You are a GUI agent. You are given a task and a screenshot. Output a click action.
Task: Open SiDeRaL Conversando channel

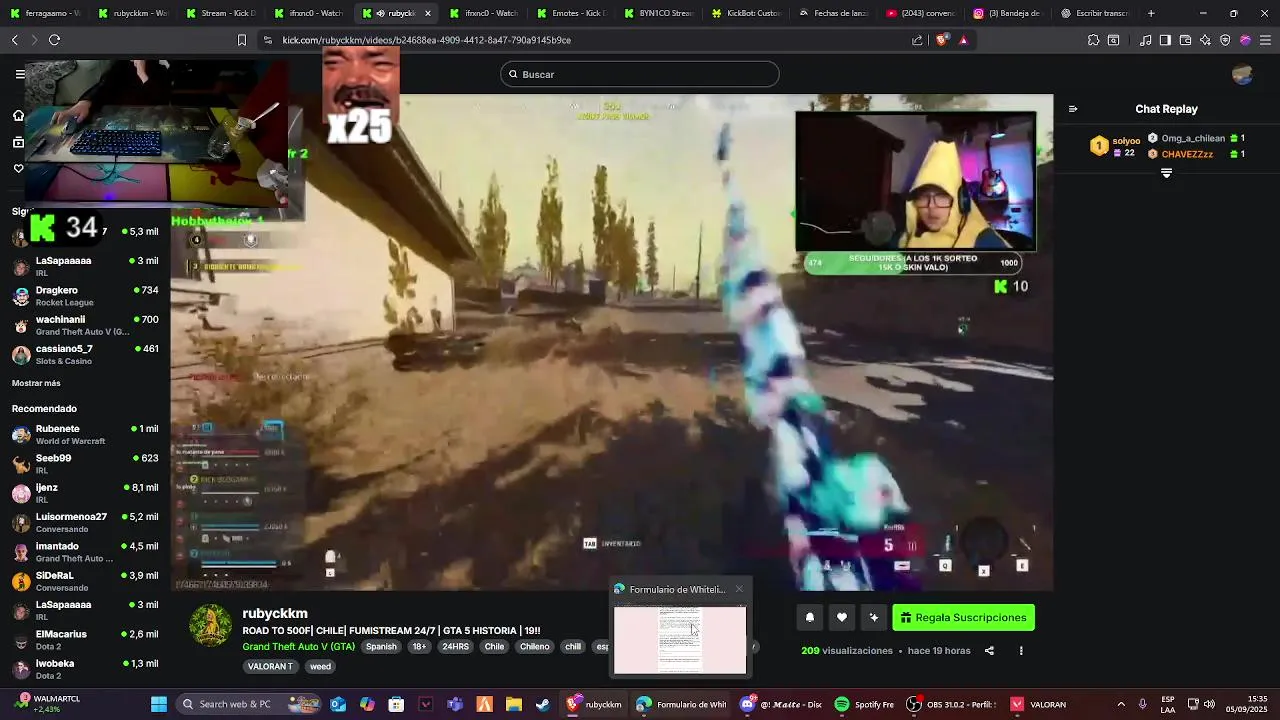[85, 581]
